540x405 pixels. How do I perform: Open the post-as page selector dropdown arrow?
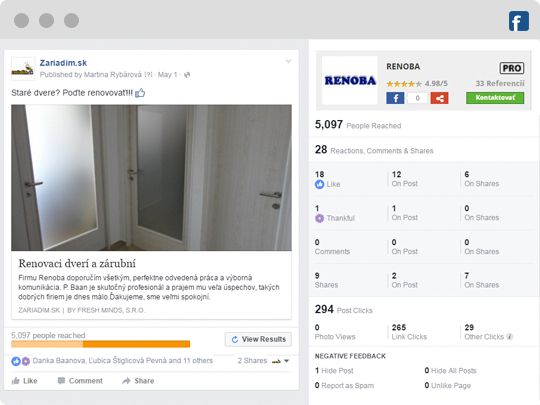tap(287, 361)
